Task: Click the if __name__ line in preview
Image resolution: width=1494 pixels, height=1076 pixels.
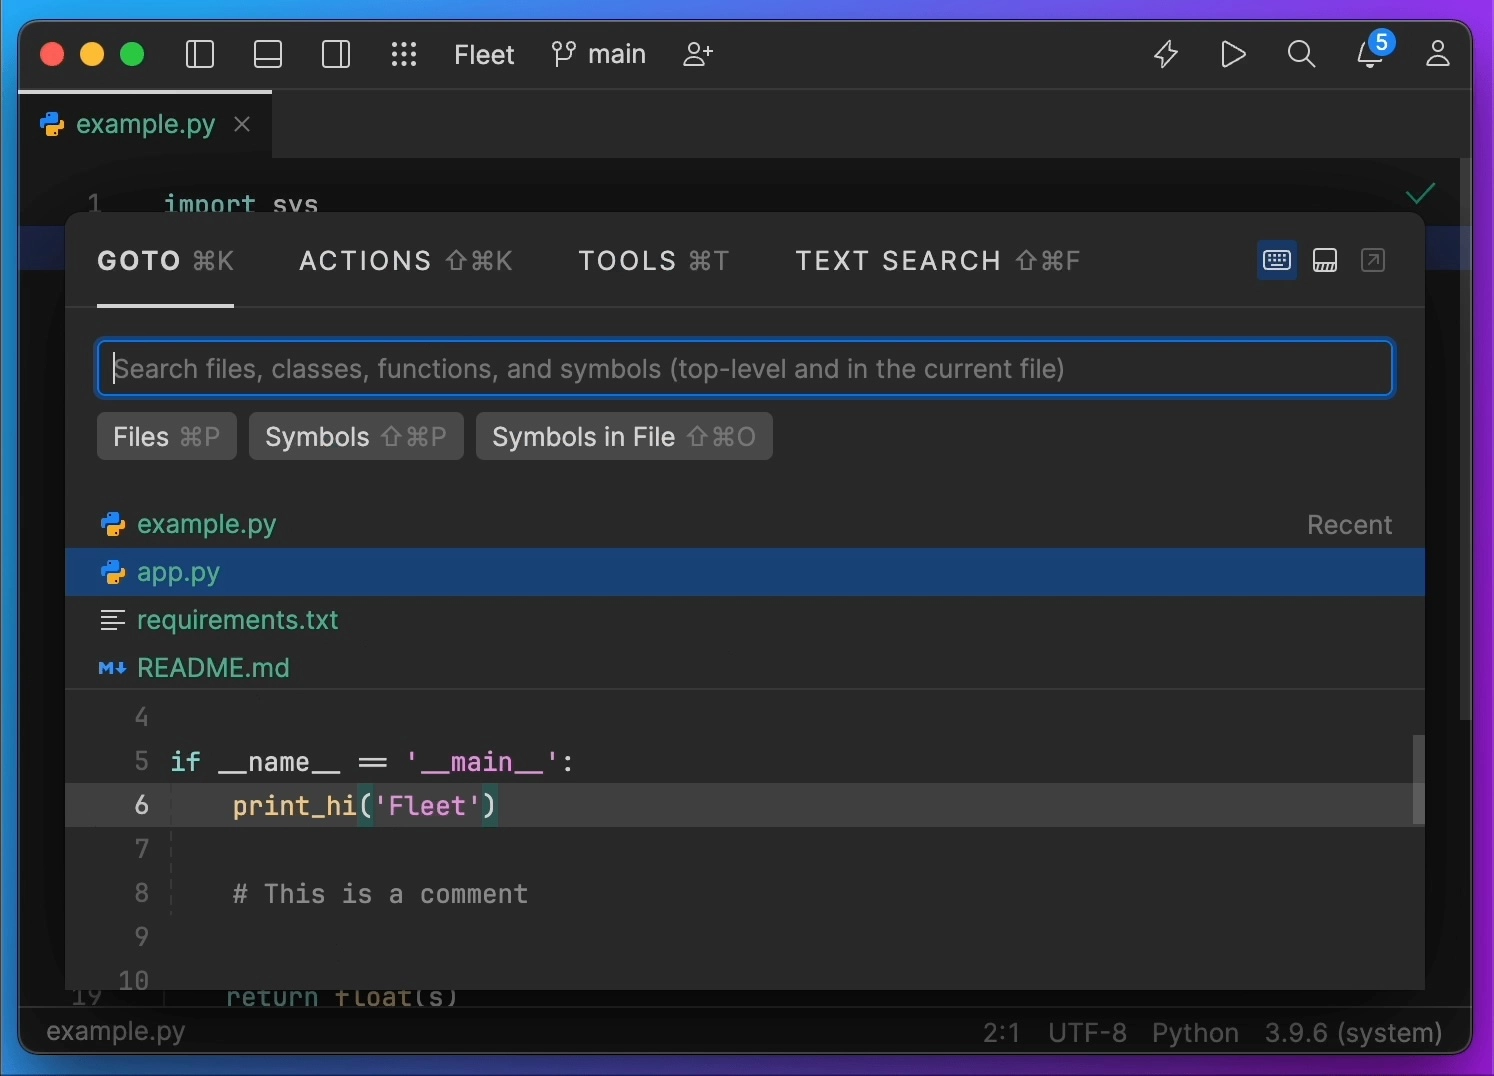Action: pyautogui.click(x=372, y=762)
